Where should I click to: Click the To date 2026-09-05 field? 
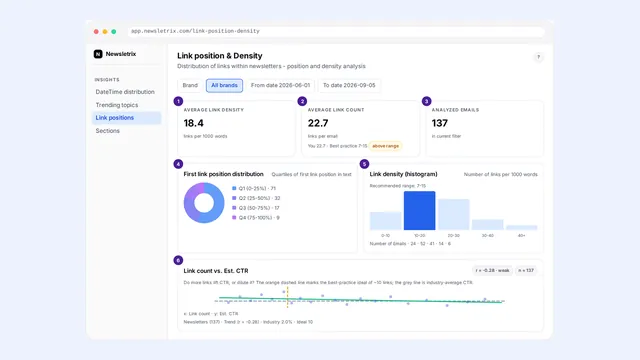pos(349,85)
